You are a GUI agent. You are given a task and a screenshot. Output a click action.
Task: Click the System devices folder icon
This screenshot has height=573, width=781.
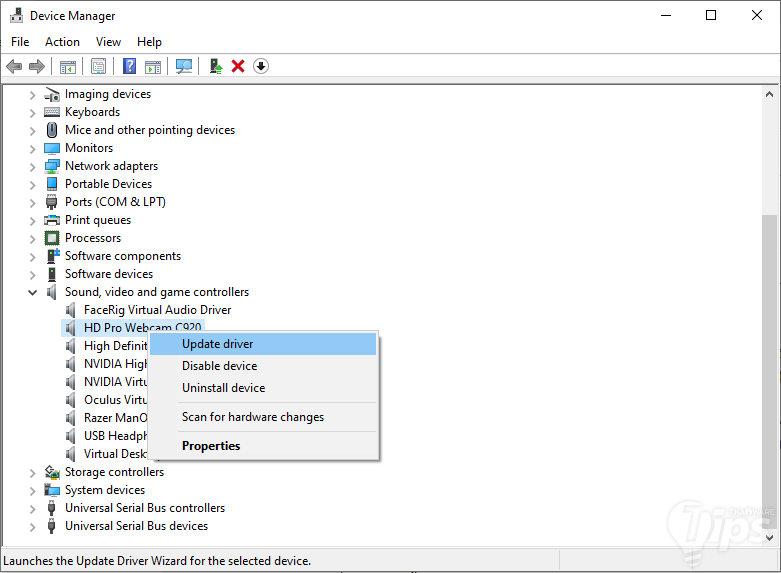click(x=52, y=490)
